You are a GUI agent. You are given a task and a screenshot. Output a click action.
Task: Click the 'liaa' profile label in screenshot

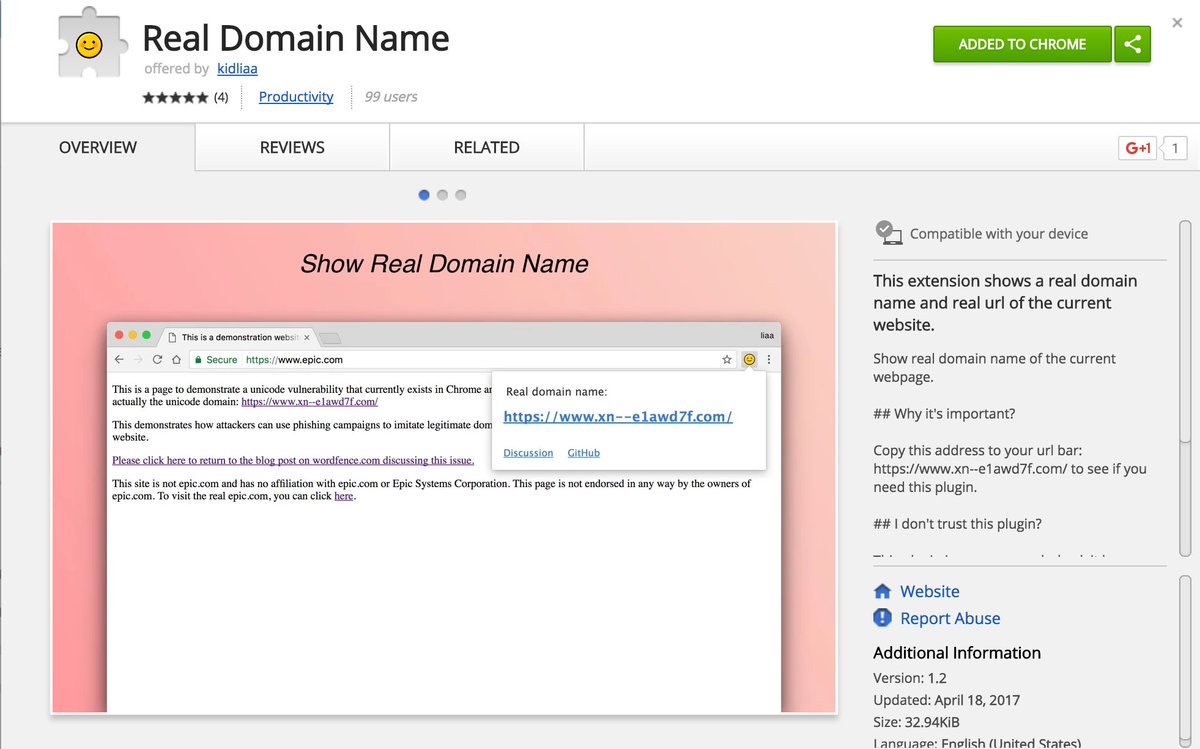767,336
